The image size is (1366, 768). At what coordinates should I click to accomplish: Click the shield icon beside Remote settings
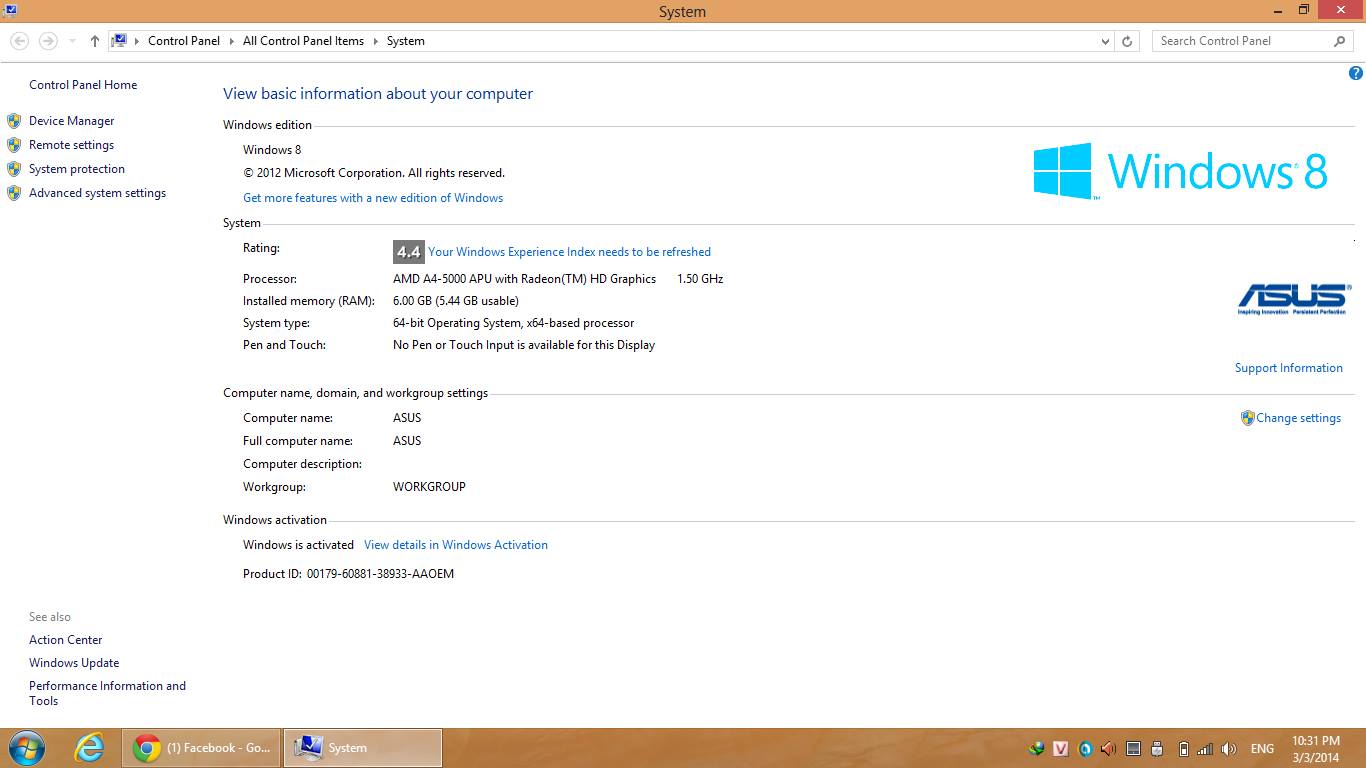14,145
